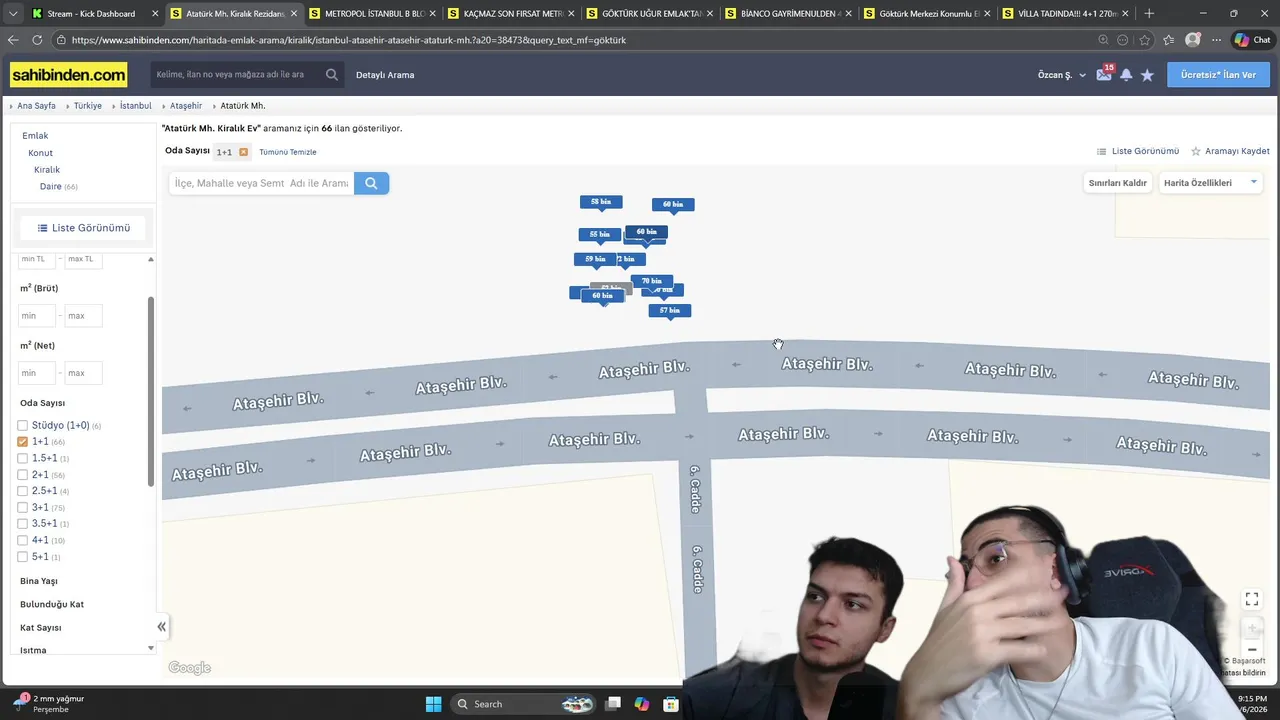Click the 58 bin map price marker

click(x=601, y=202)
